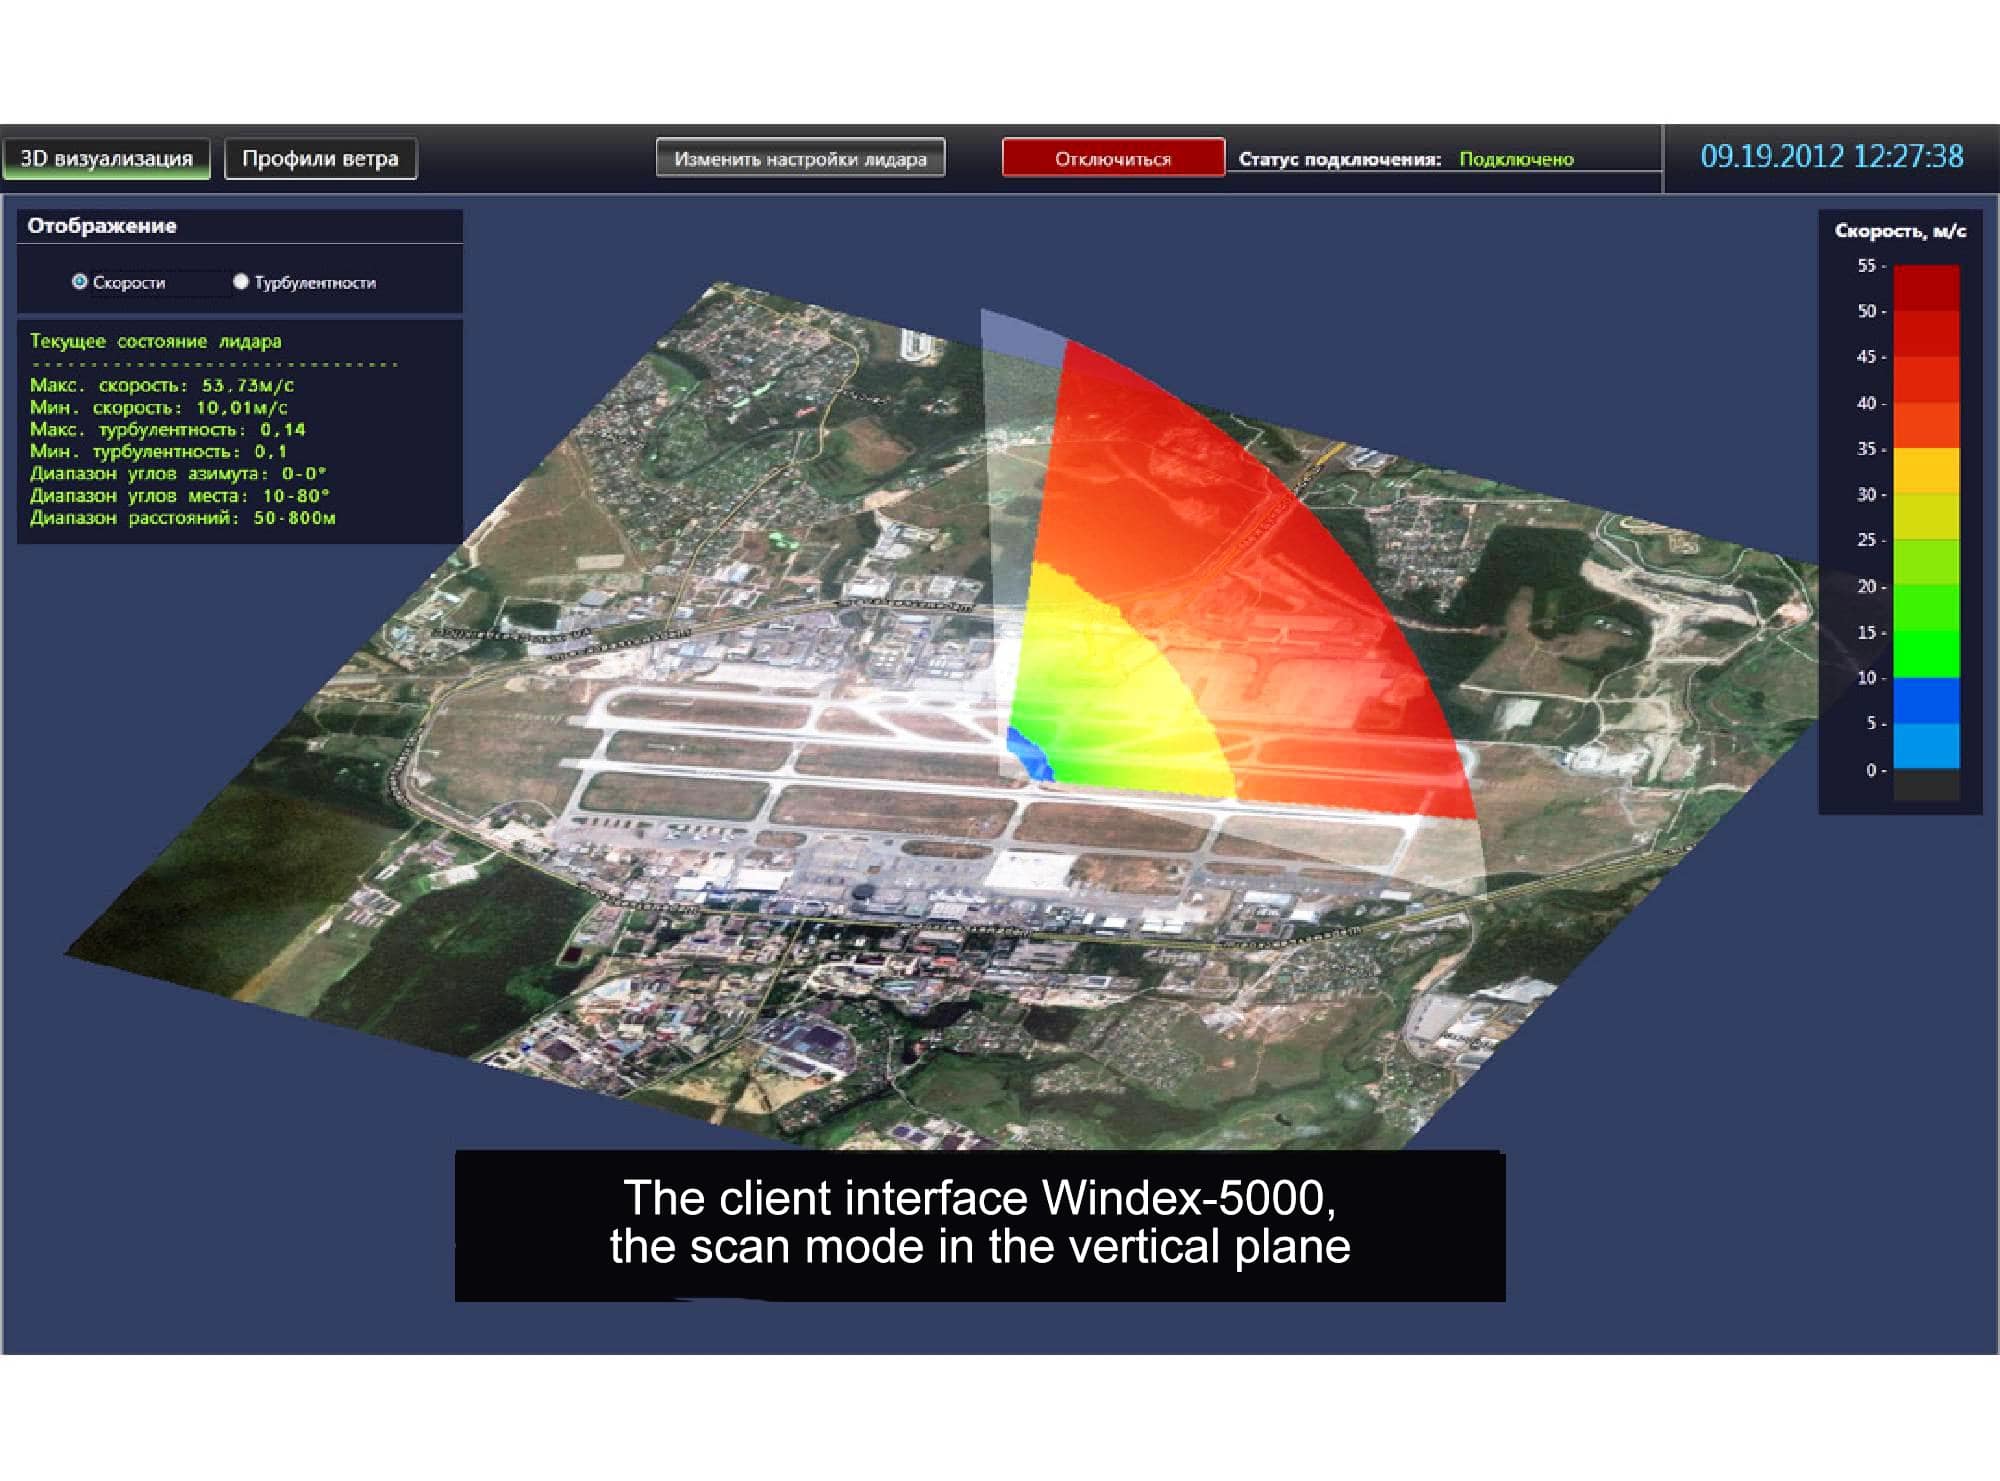
Task: Click the dark red 55 legend swatch
Action: click(x=1927, y=287)
